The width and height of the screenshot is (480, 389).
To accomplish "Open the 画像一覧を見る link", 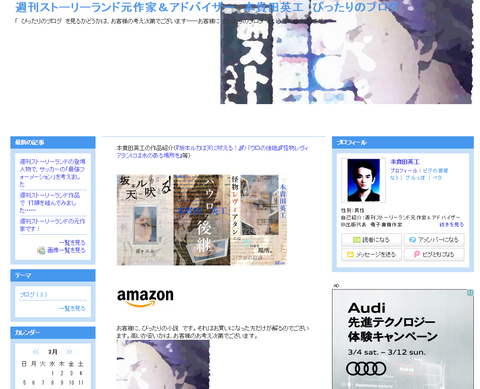I will point(66,250).
